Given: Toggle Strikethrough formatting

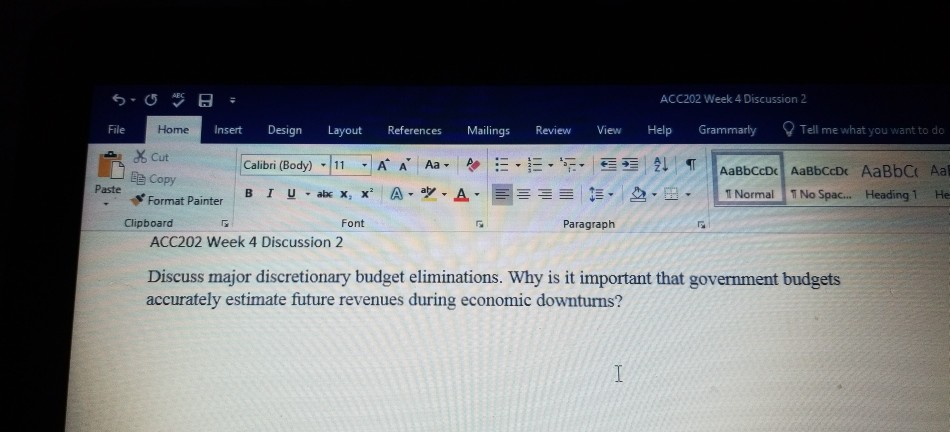Looking at the screenshot, I should (x=324, y=194).
